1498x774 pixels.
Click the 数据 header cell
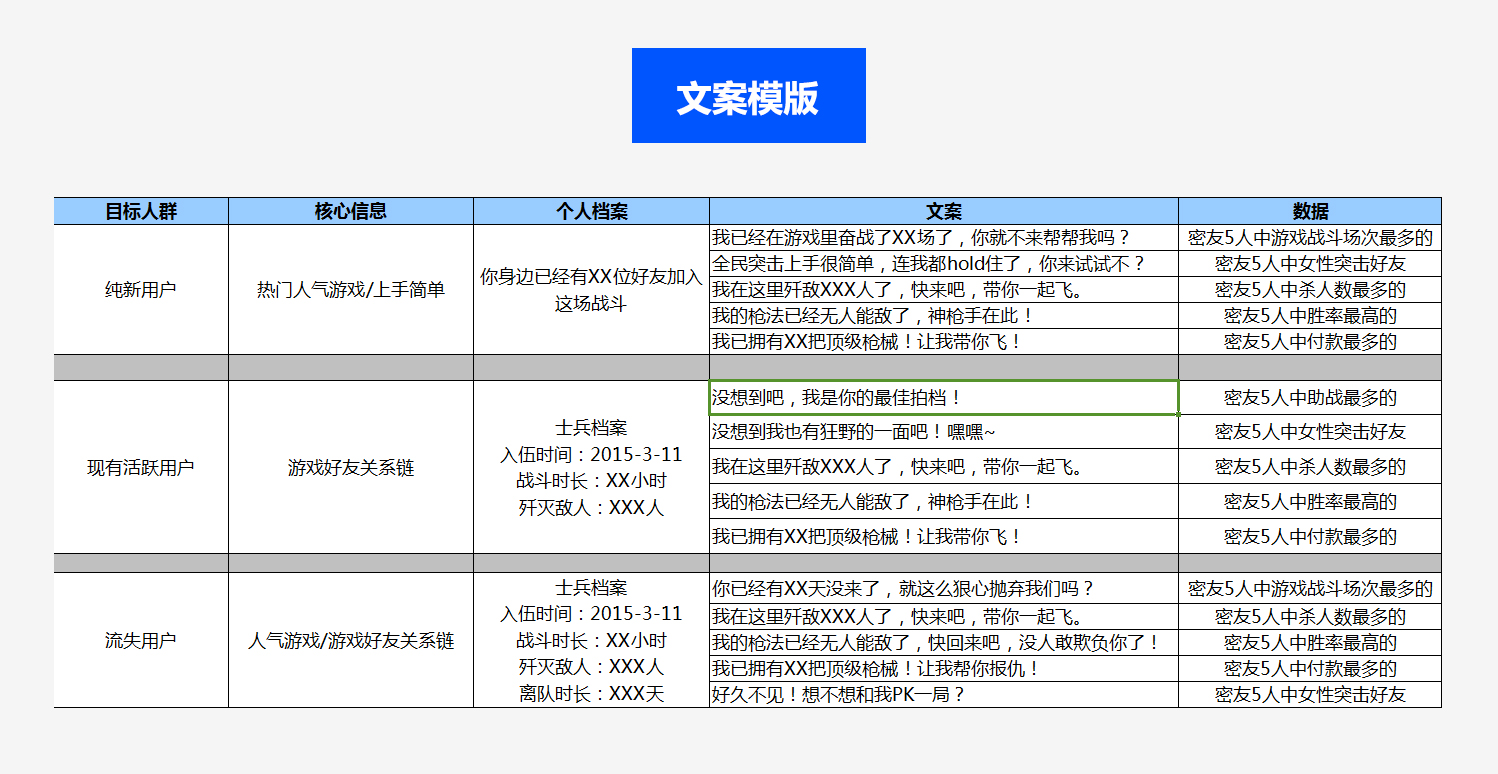pos(1309,211)
